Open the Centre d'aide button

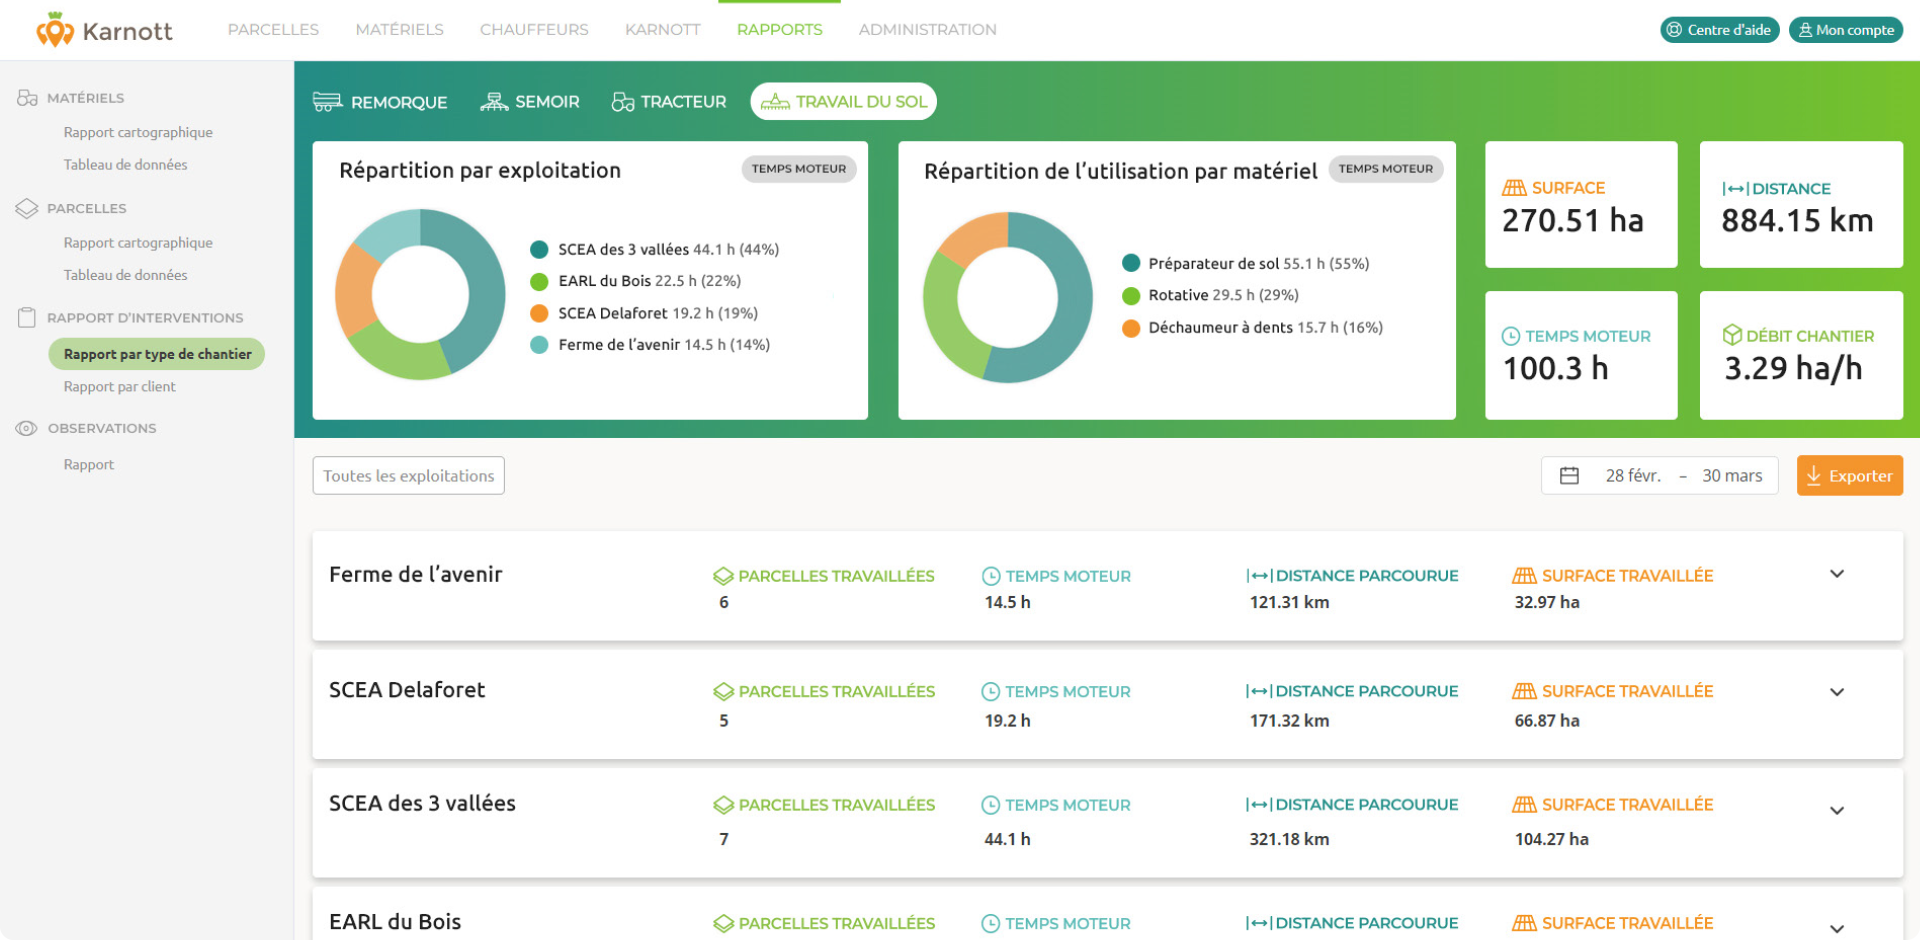(x=1719, y=30)
